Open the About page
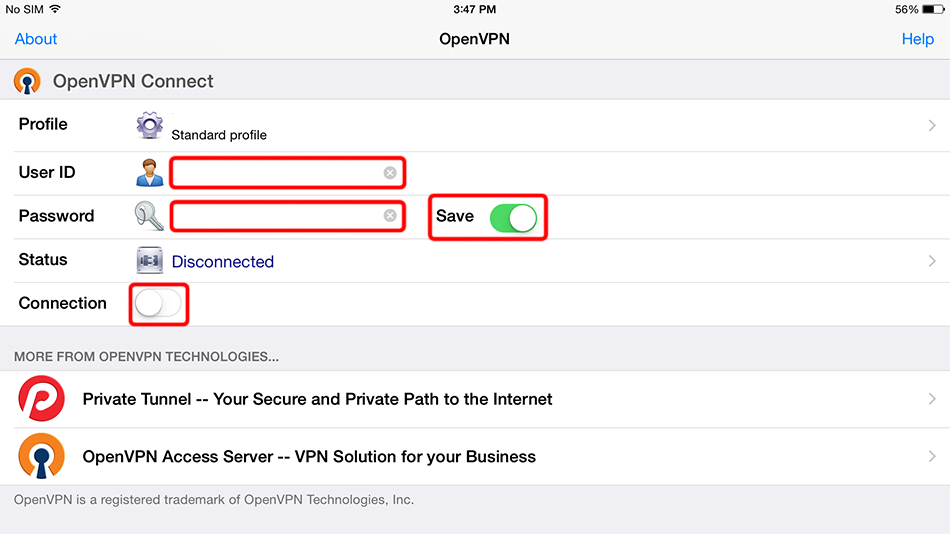950x534 pixels. [36, 39]
